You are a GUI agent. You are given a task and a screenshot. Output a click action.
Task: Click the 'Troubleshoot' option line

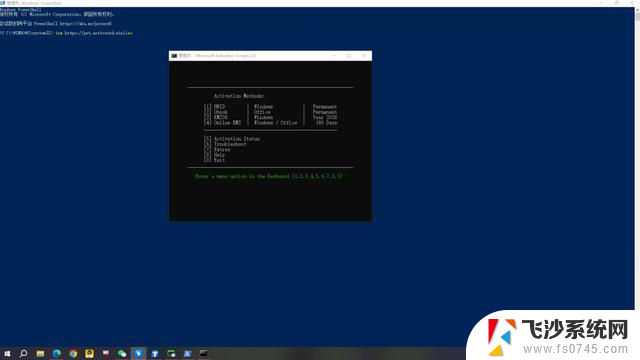[225, 144]
